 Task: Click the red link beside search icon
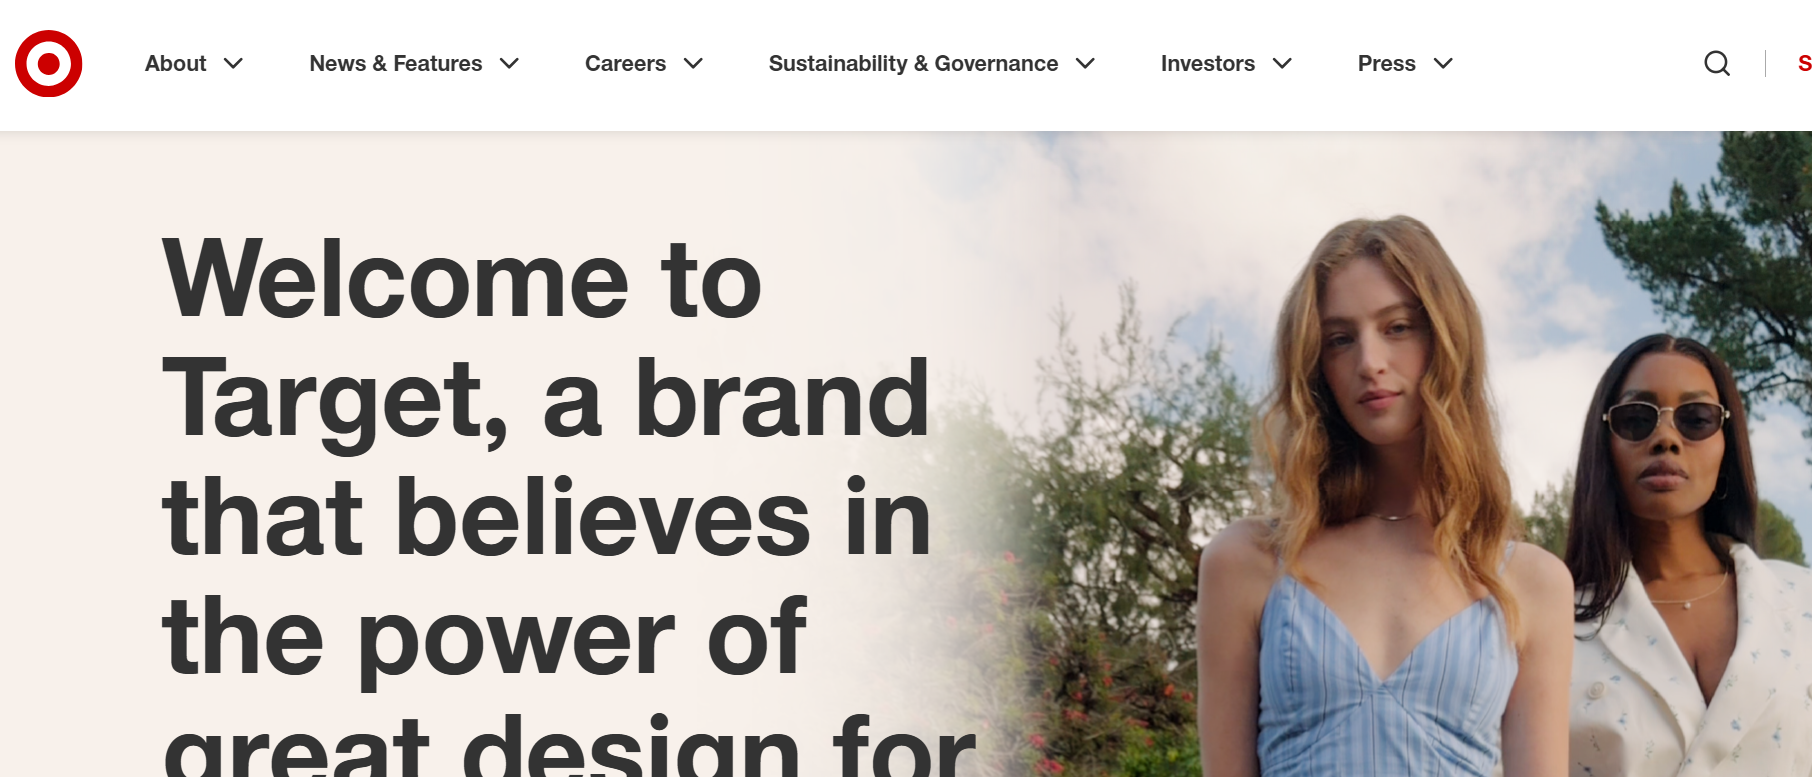(1804, 63)
